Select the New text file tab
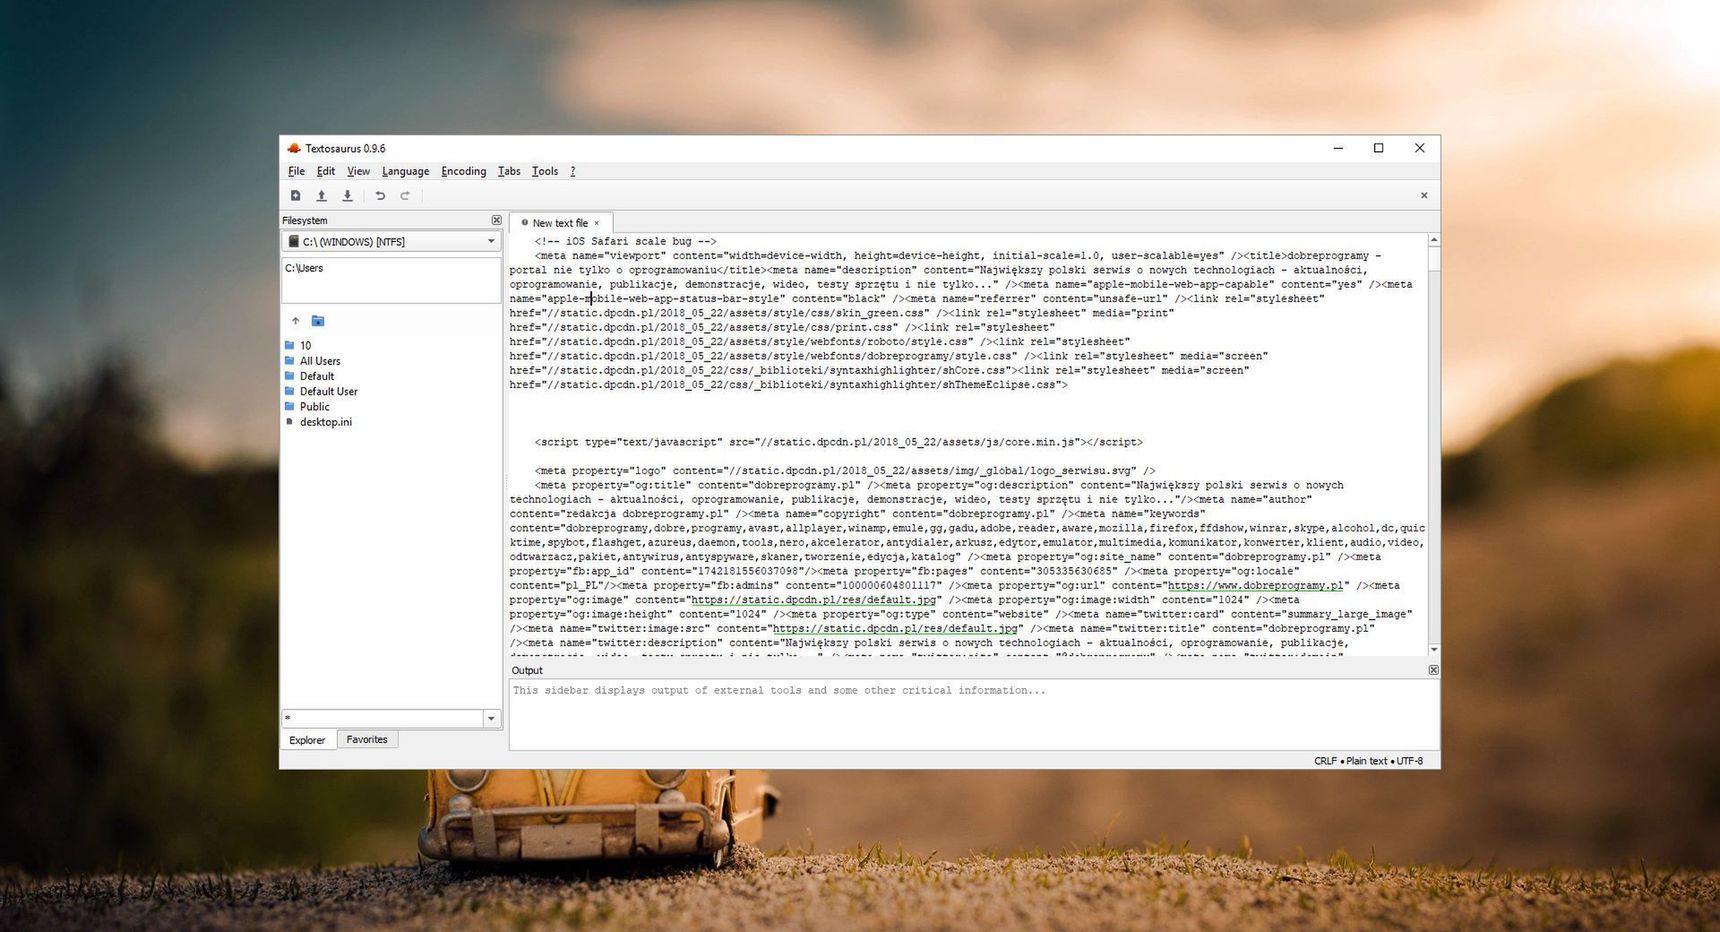Image resolution: width=1720 pixels, height=932 pixels. click(559, 223)
